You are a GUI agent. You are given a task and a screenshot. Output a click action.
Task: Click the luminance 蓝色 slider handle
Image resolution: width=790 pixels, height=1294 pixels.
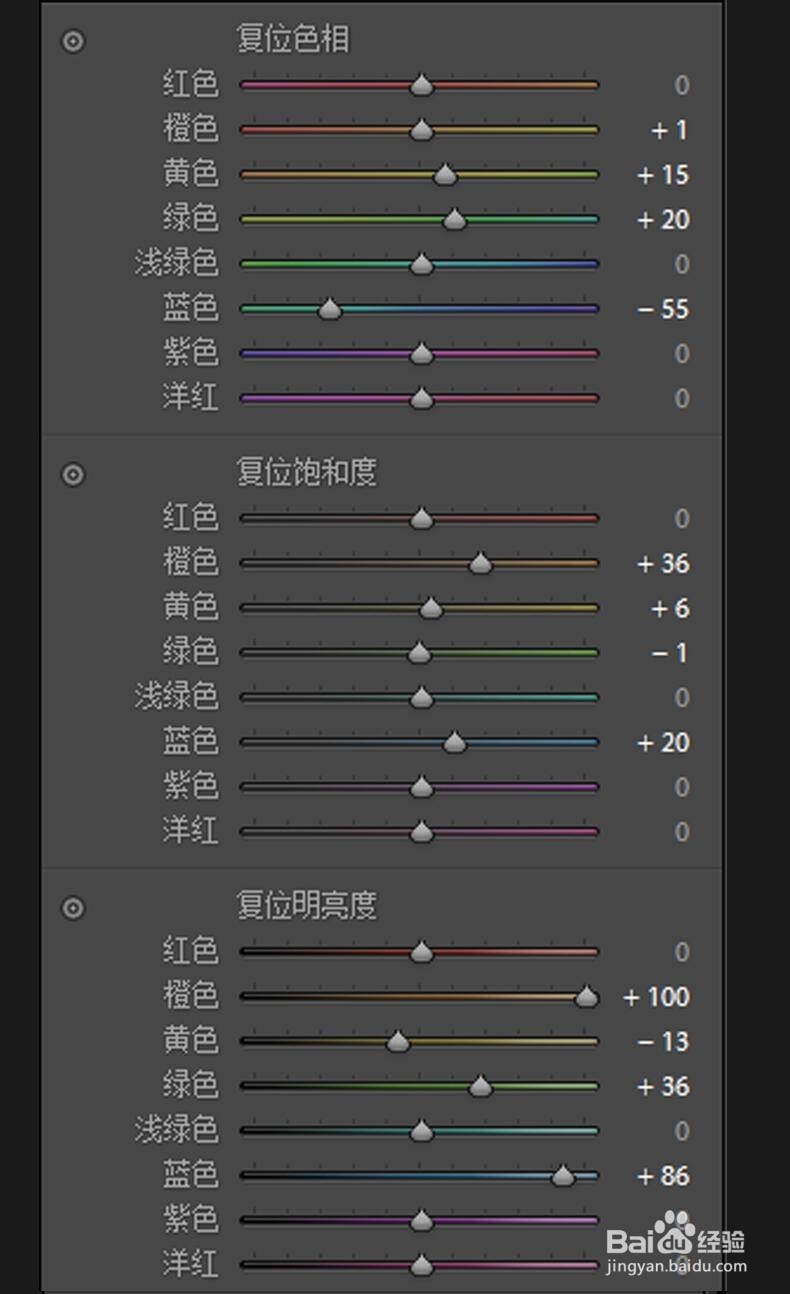563,1176
